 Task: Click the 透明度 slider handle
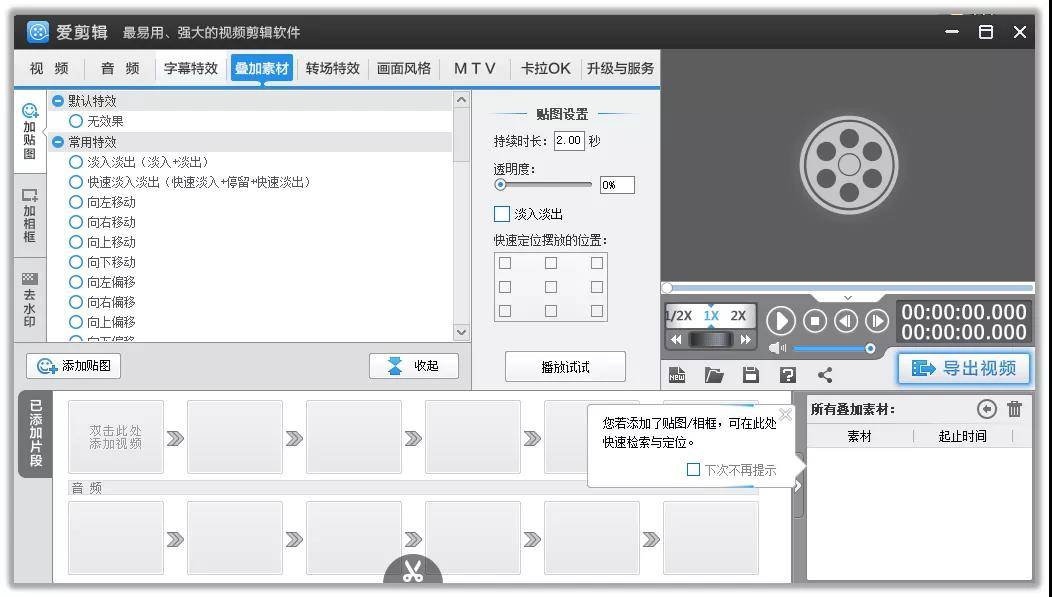pos(500,184)
